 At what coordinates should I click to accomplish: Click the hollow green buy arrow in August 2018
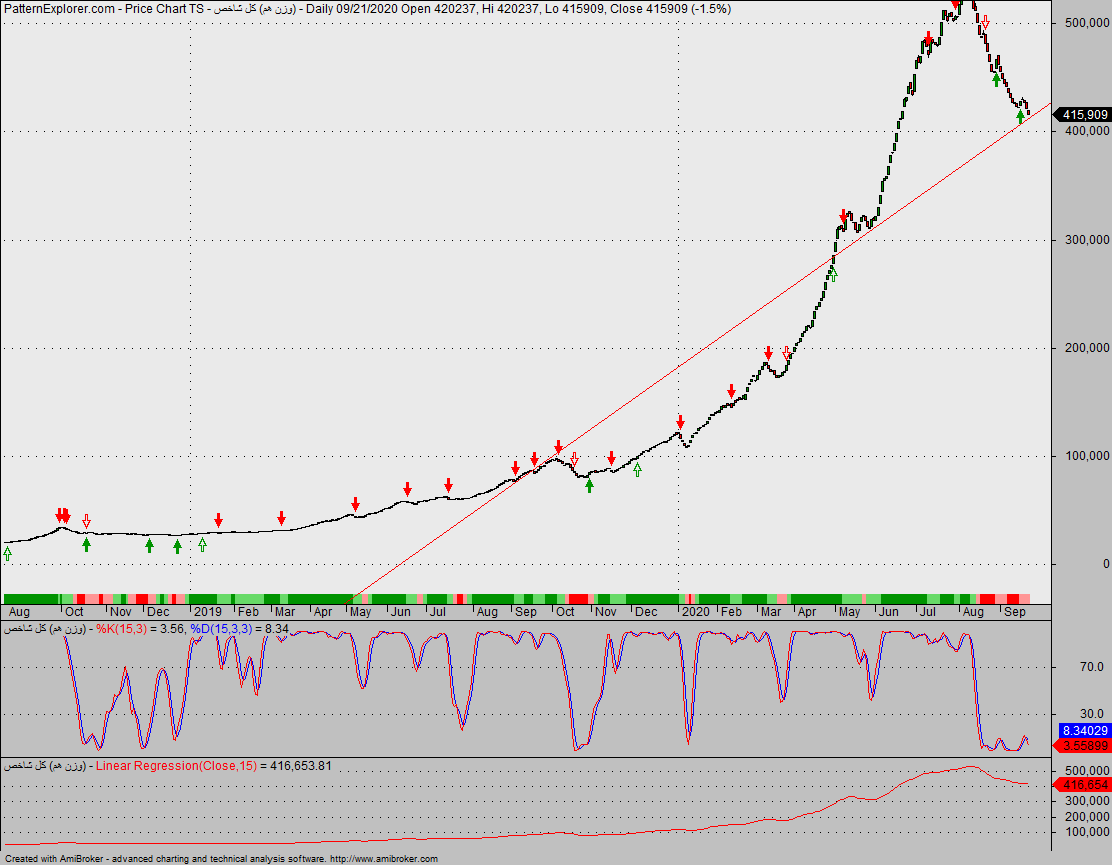8,553
